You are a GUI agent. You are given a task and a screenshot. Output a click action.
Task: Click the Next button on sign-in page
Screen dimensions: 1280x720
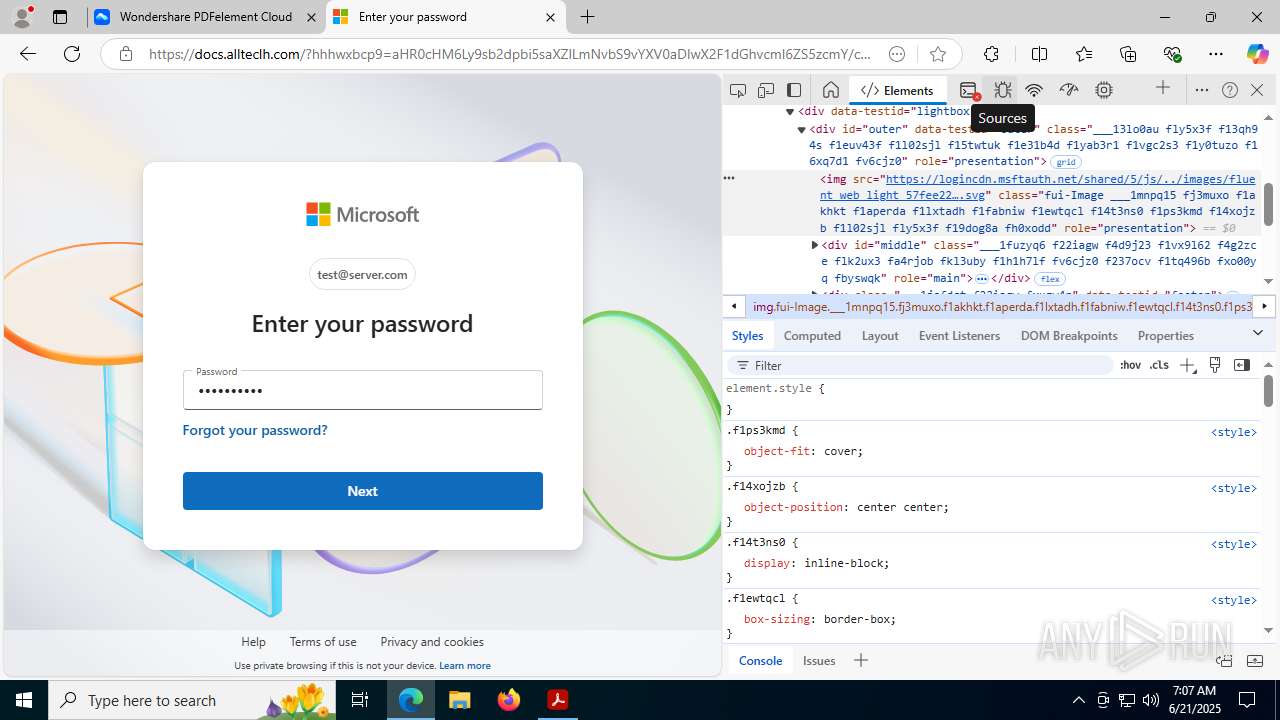[363, 491]
